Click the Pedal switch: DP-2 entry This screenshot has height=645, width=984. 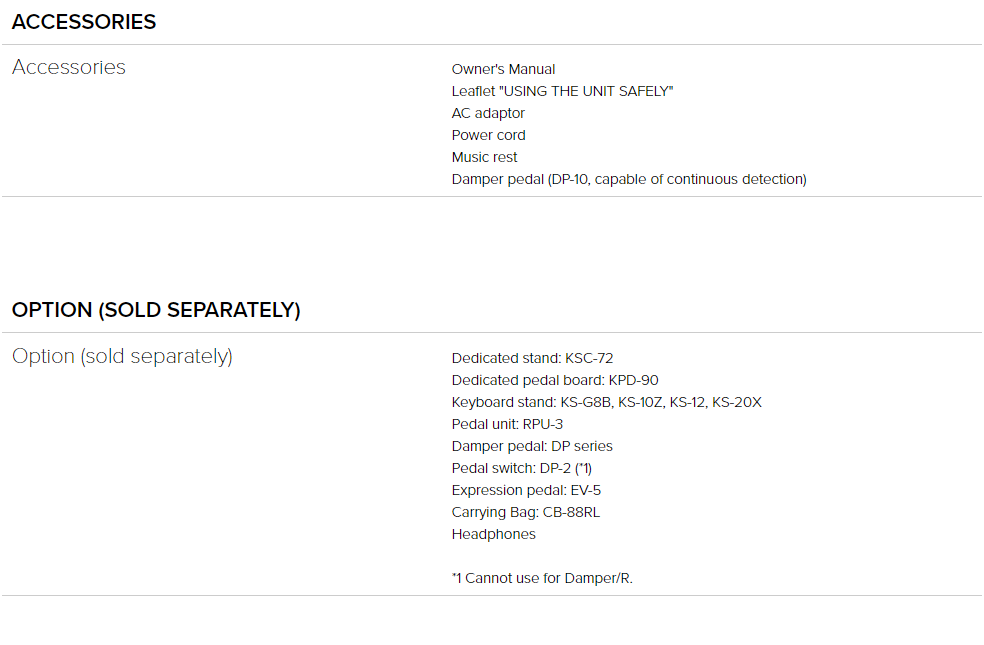point(521,469)
